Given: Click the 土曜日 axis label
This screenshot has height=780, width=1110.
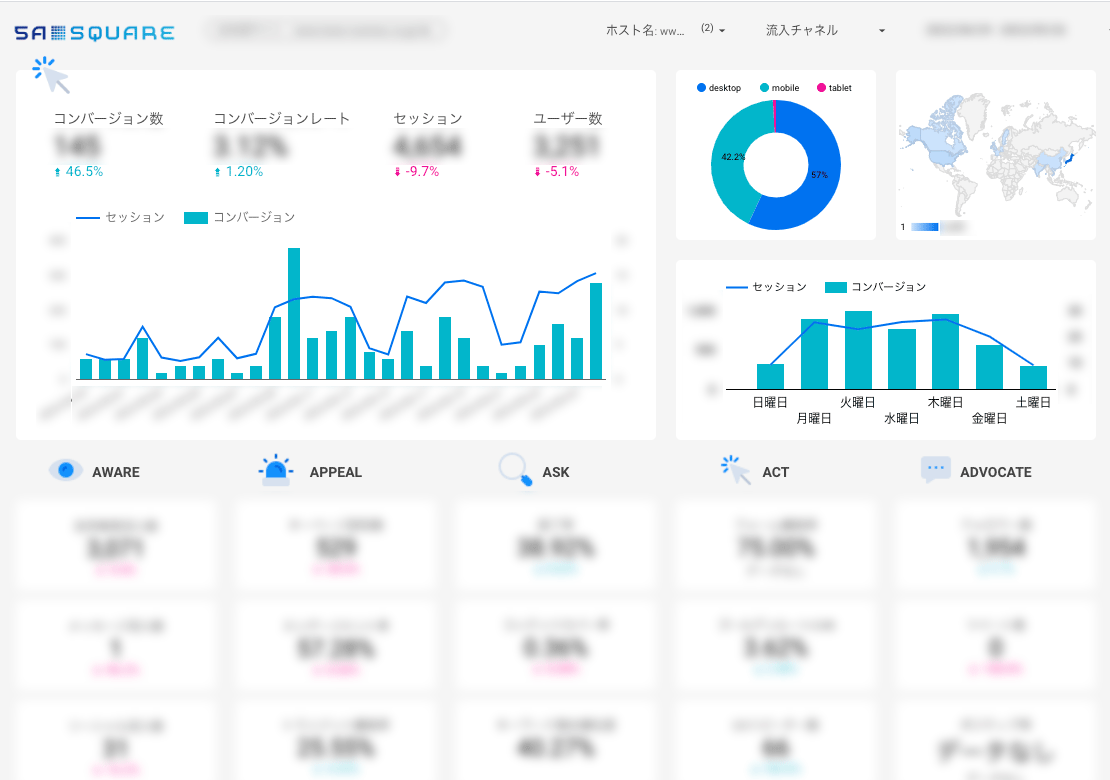Looking at the screenshot, I should (x=1033, y=402).
